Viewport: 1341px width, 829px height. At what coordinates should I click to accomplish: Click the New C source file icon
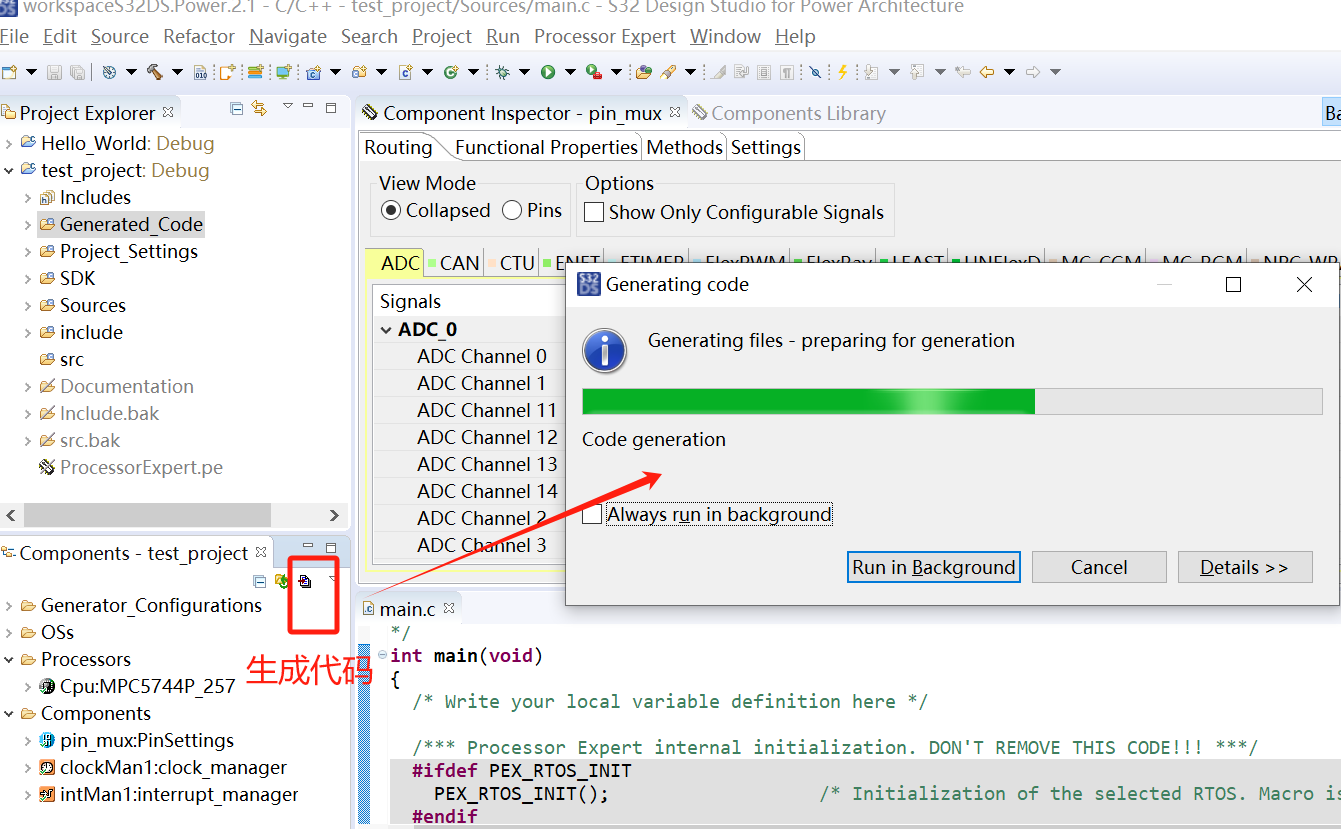tap(405, 72)
